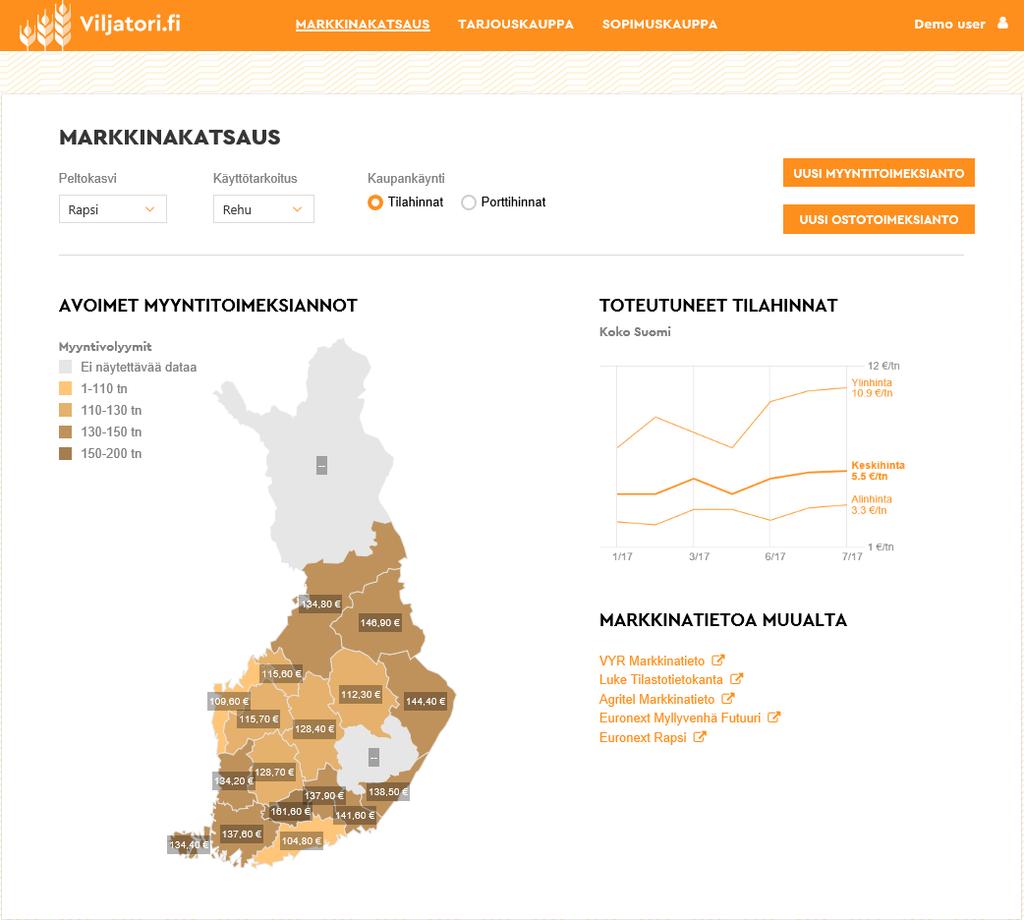Click the 130-150 tn legend swatch

(65, 431)
